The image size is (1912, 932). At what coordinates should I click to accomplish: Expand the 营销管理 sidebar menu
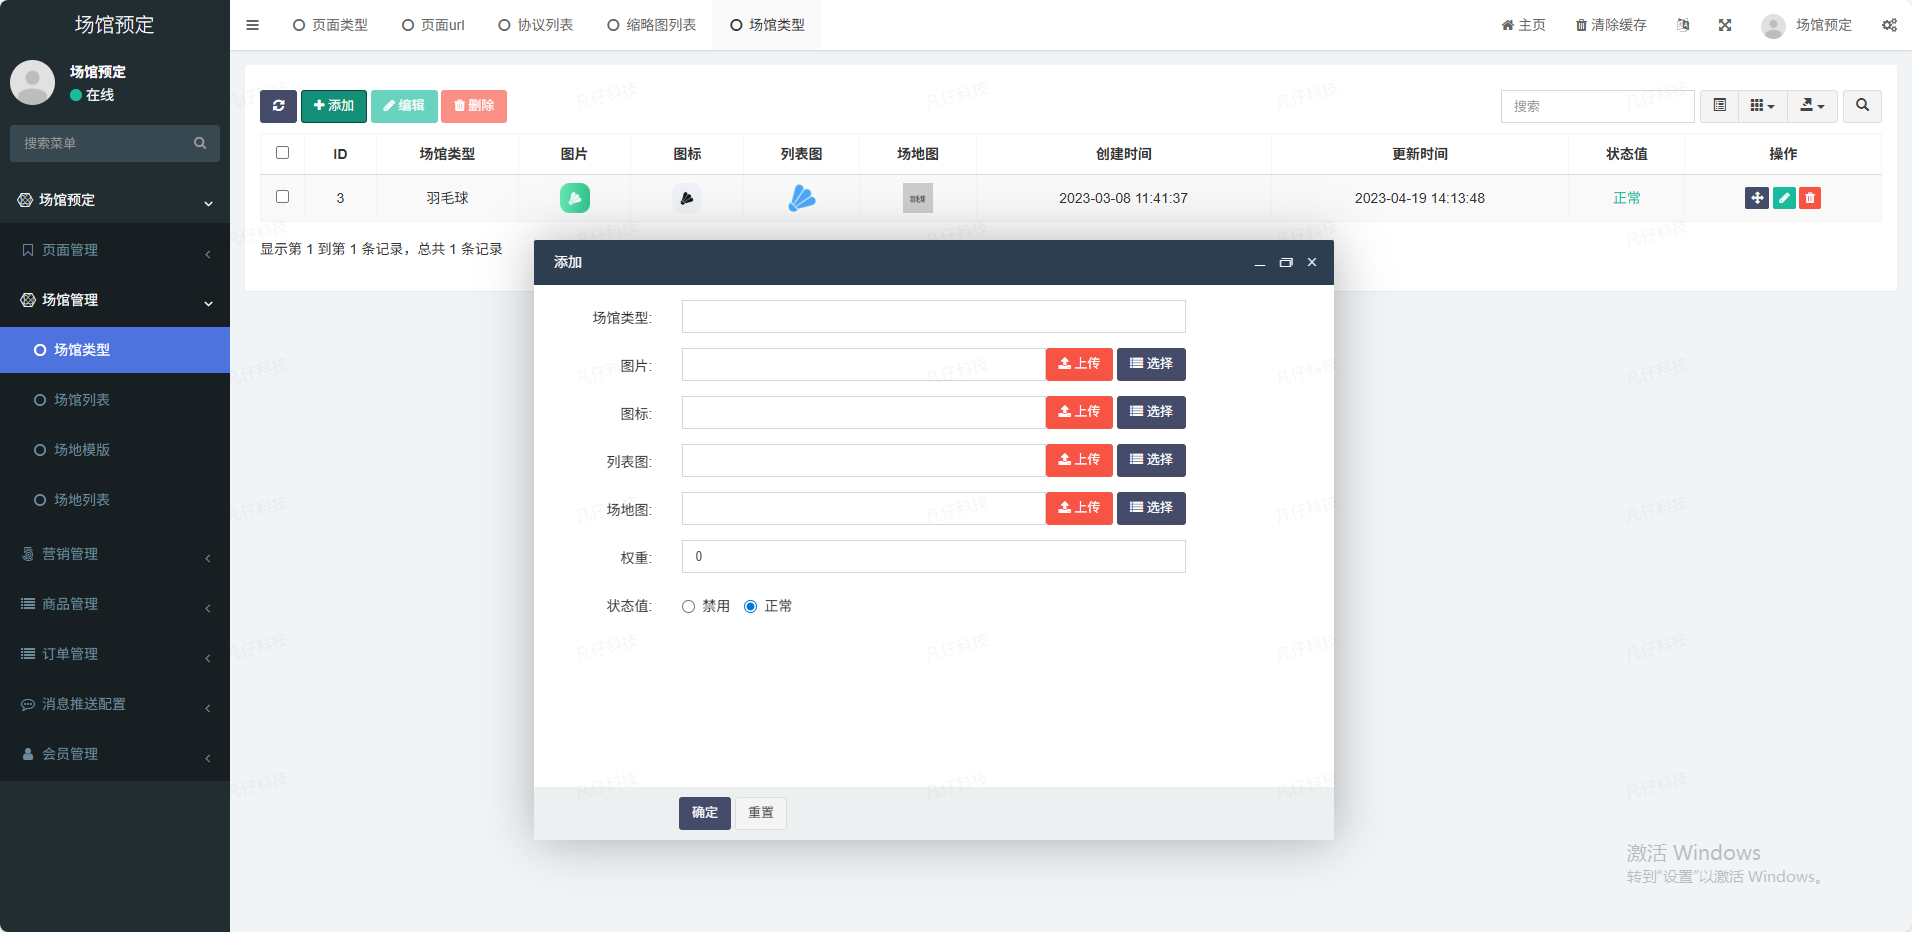coord(115,554)
